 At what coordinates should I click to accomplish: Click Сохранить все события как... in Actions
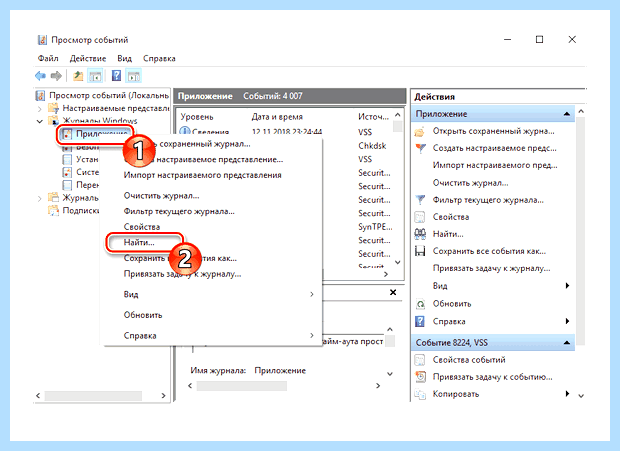(x=489, y=251)
